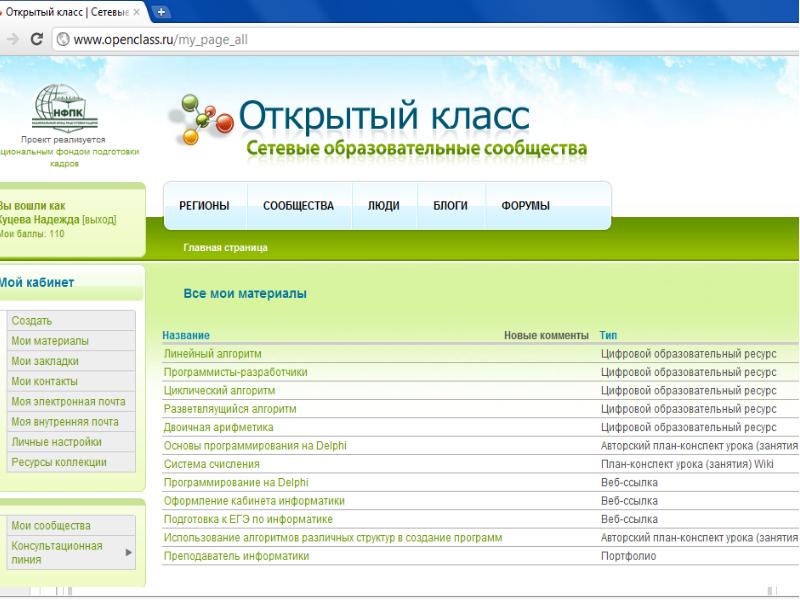
Task: Open Личные настройки in the sidebar
Action: click(56, 442)
